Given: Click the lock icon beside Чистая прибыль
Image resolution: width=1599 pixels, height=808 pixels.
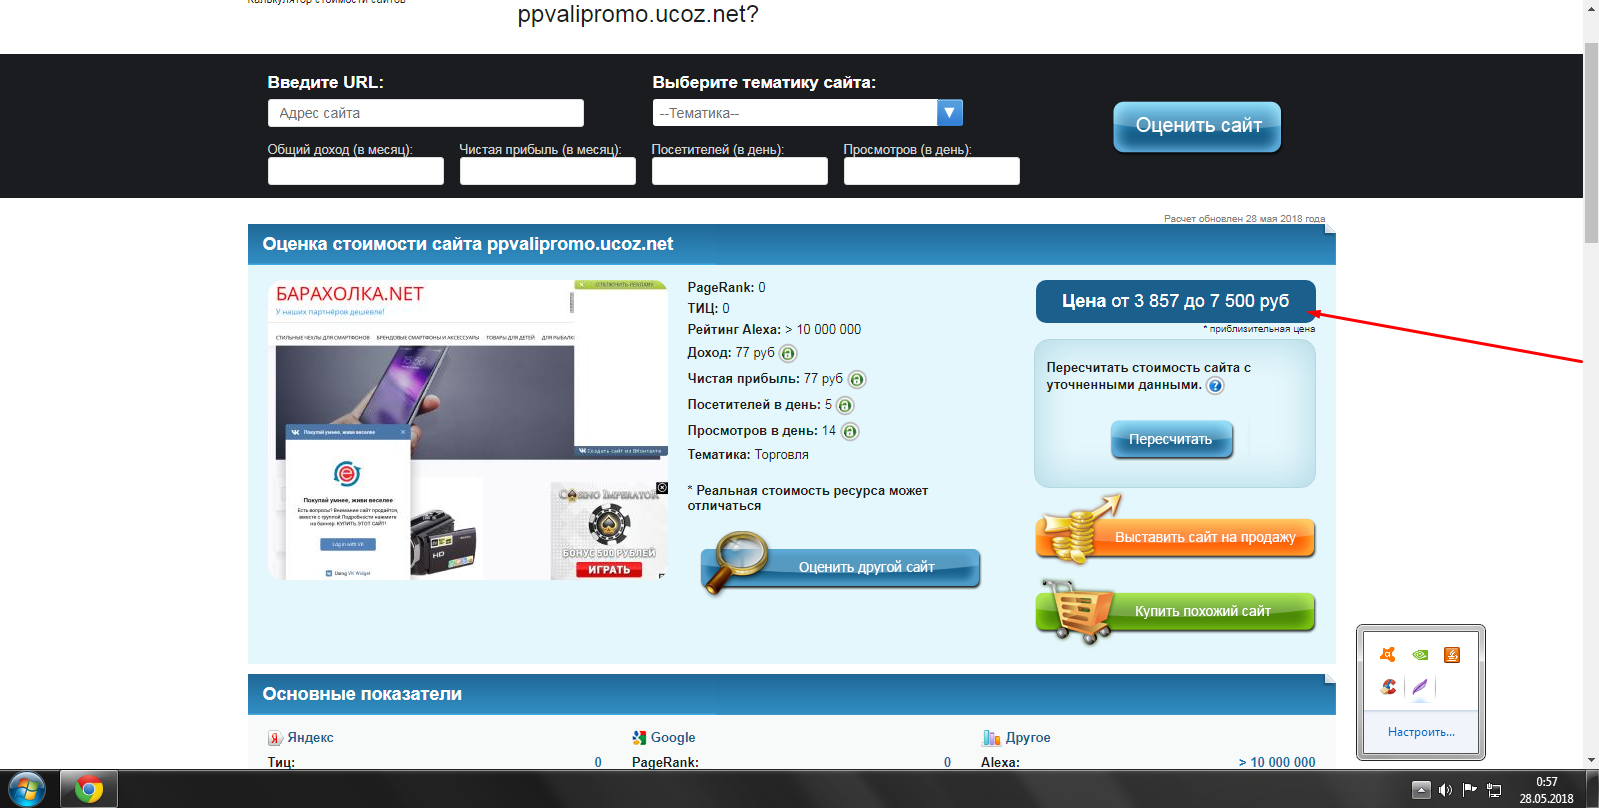Looking at the screenshot, I should [857, 379].
